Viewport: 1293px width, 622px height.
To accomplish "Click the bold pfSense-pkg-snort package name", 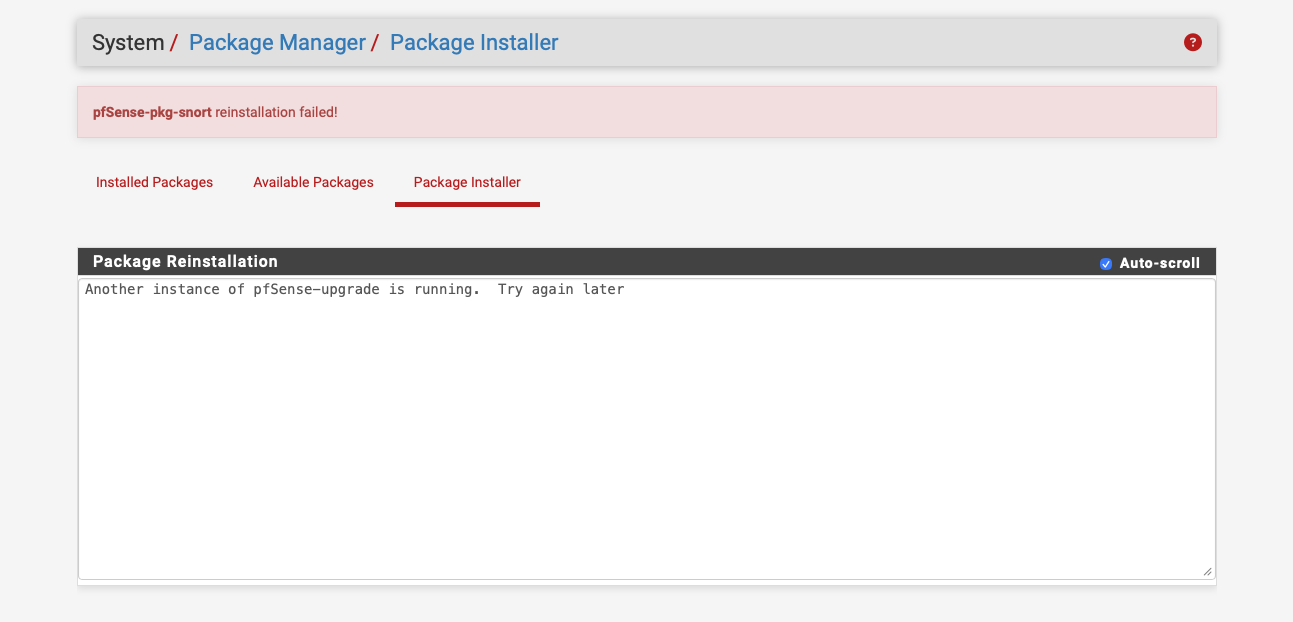I will tap(152, 112).
